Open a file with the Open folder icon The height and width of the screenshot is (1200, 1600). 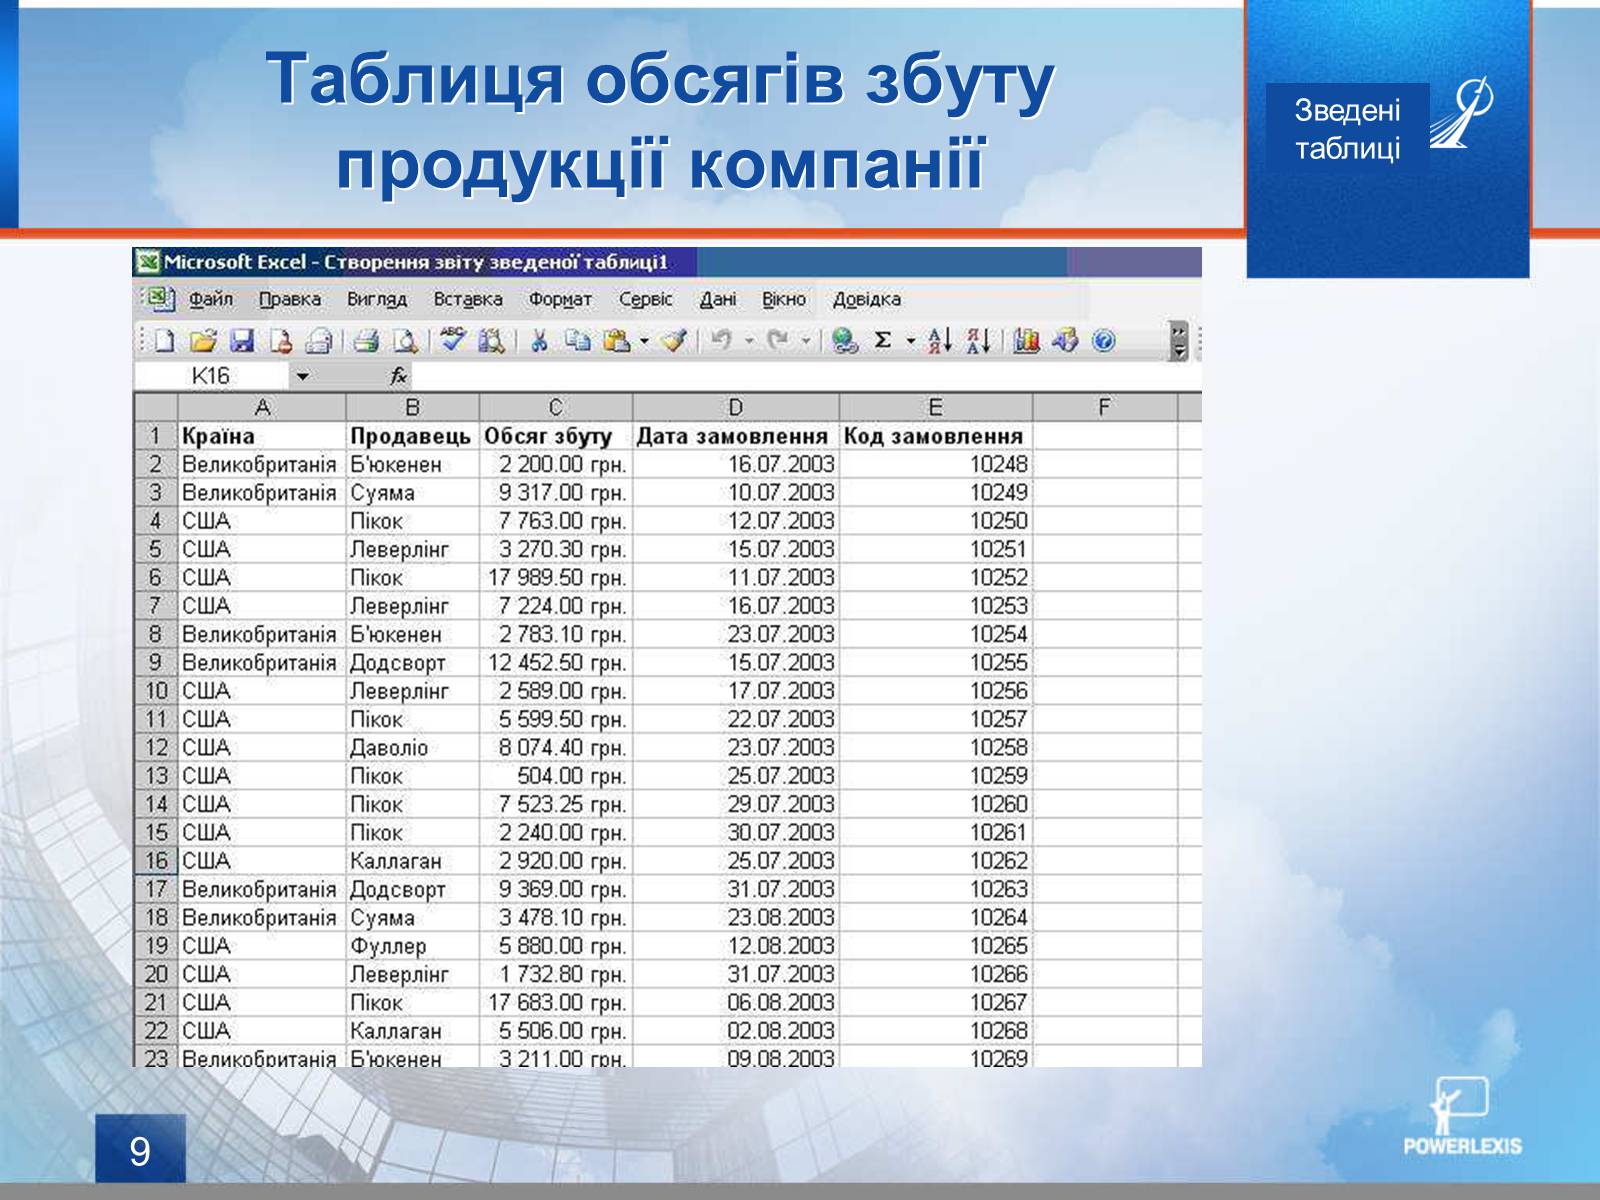(203, 342)
